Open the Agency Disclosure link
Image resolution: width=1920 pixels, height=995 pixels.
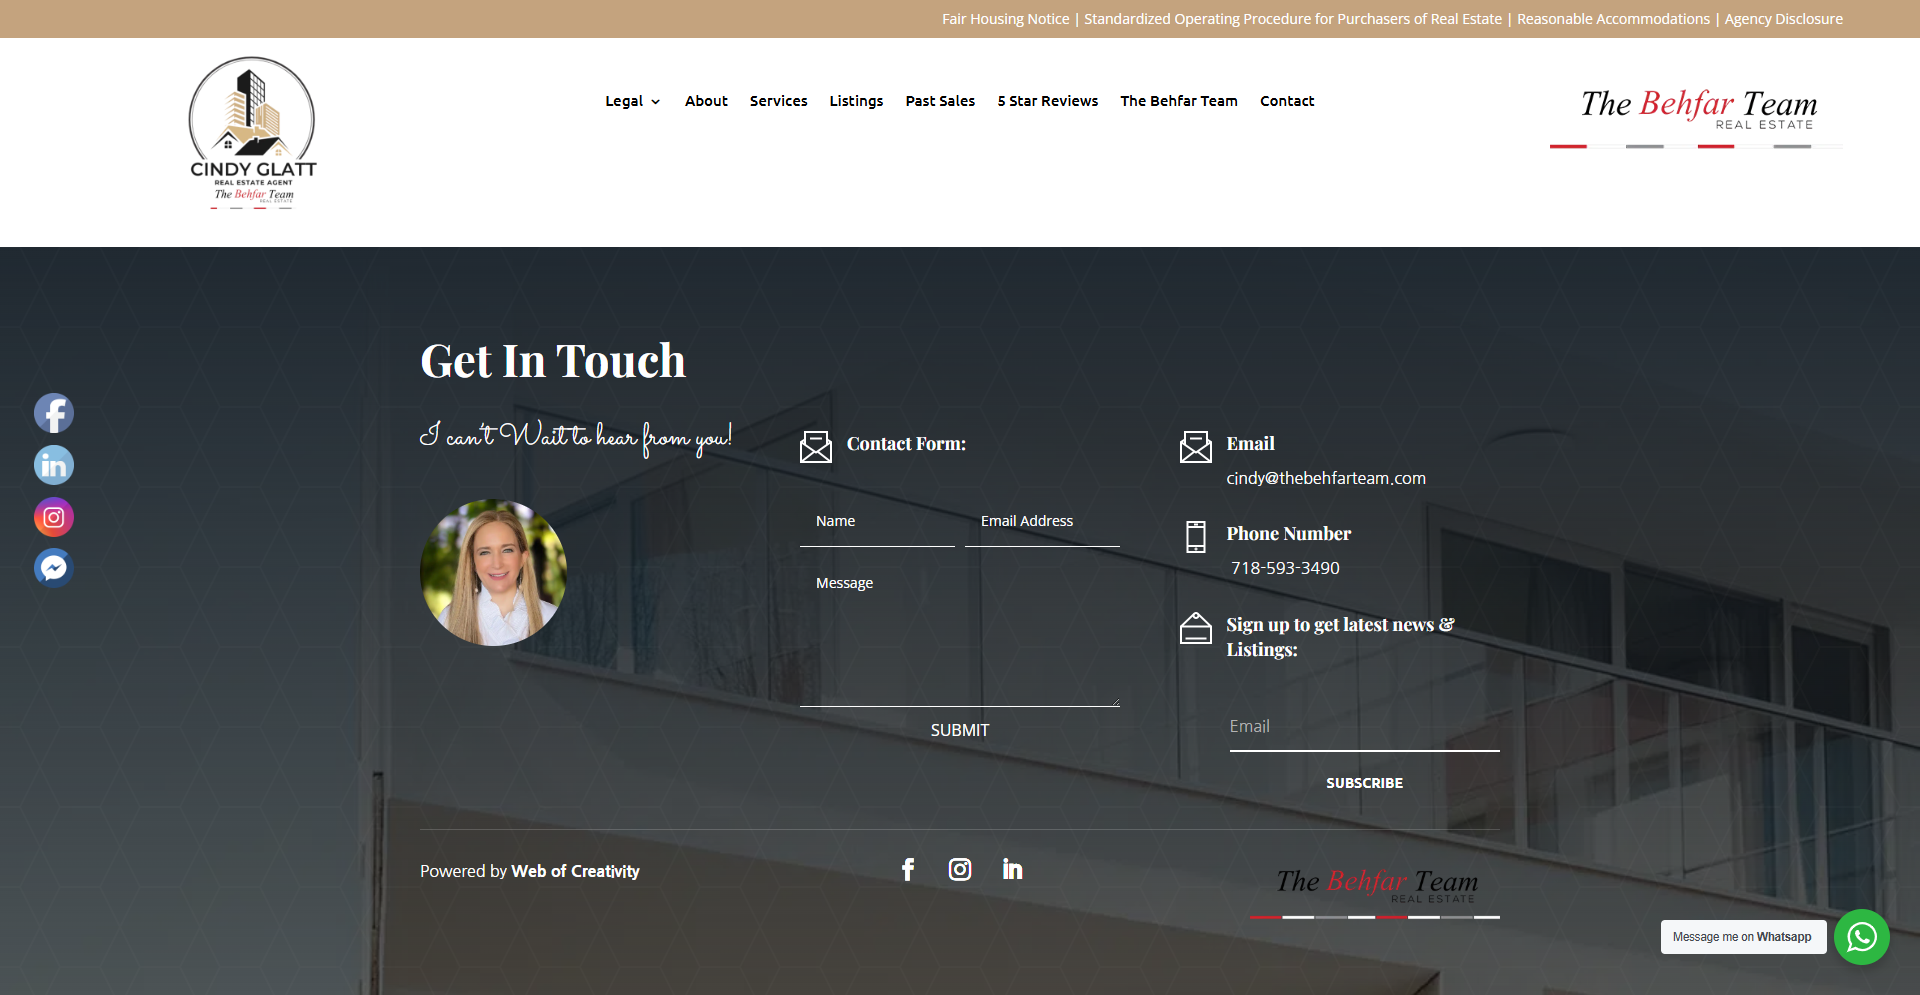tap(1783, 19)
